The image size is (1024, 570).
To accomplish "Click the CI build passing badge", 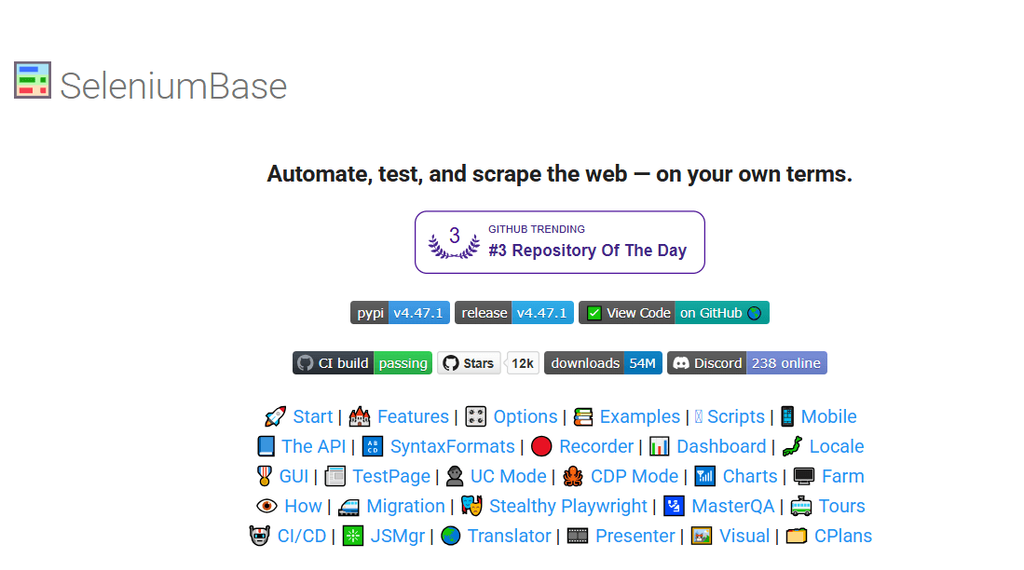I will [x=362, y=363].
